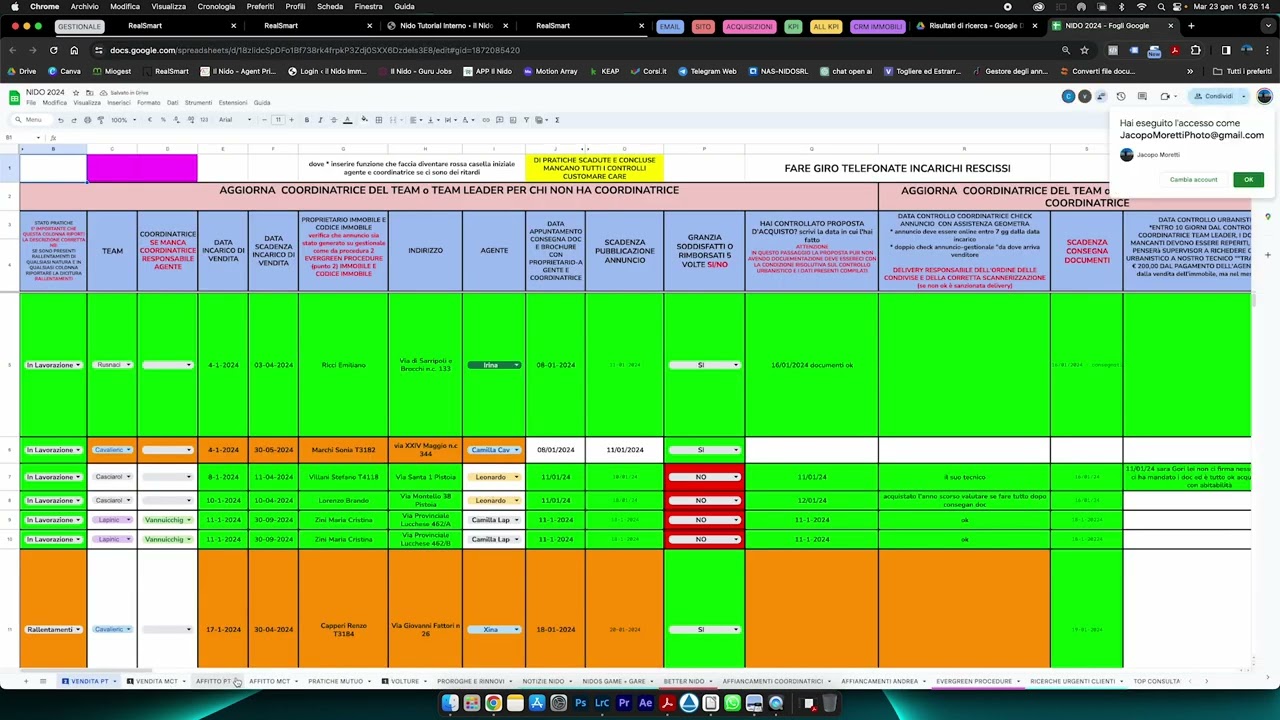Viewport: 1280px width, 720px height.
Task: Click OK in the account access popup
Action: 1248,180
